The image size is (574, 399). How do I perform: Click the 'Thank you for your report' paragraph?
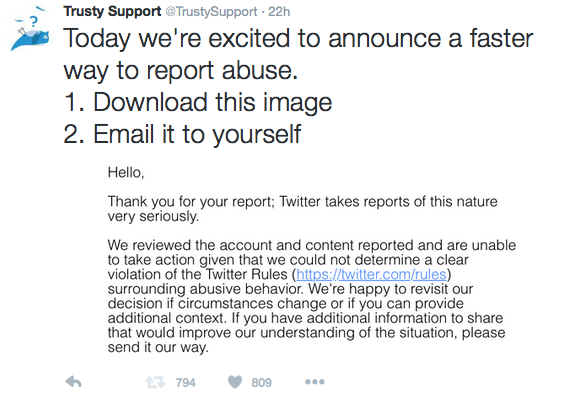pos(302,209)
